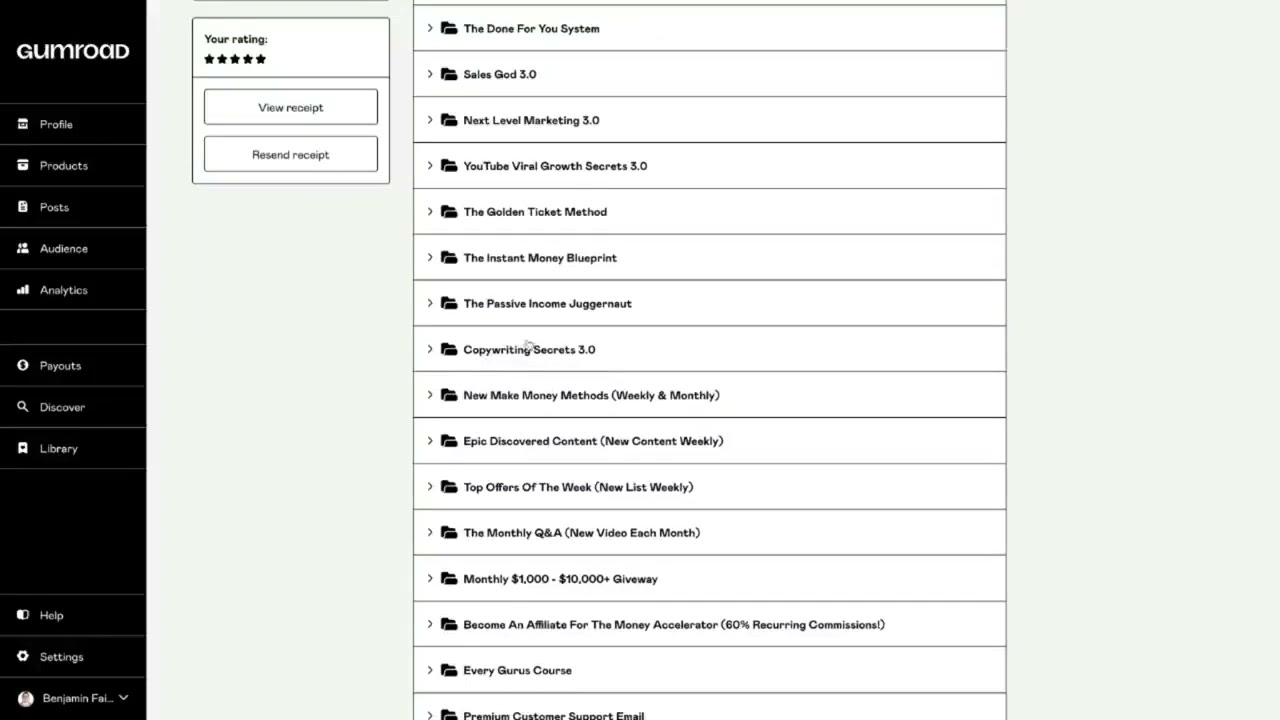Click the Settings gear icon
Viewport: 1280px width, 720px height.
(x=23, y=657)
